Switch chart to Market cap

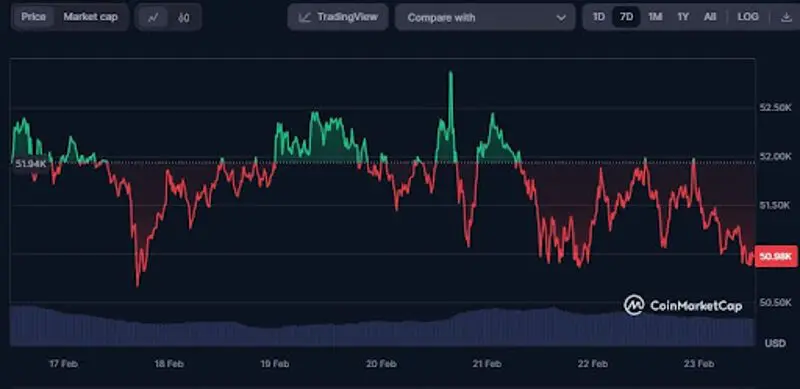(x=90, y=17)
